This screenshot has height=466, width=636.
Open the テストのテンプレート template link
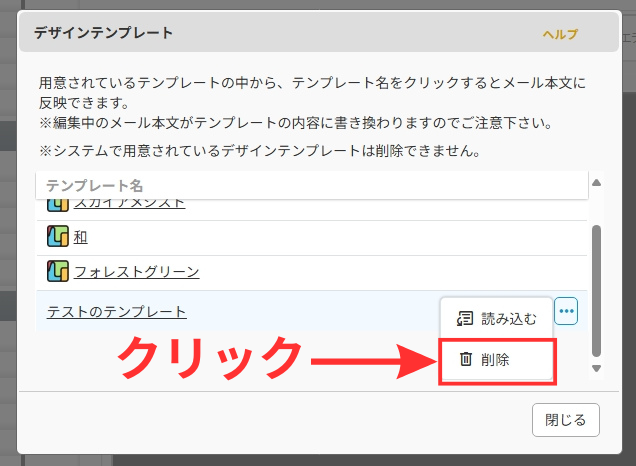116,311
